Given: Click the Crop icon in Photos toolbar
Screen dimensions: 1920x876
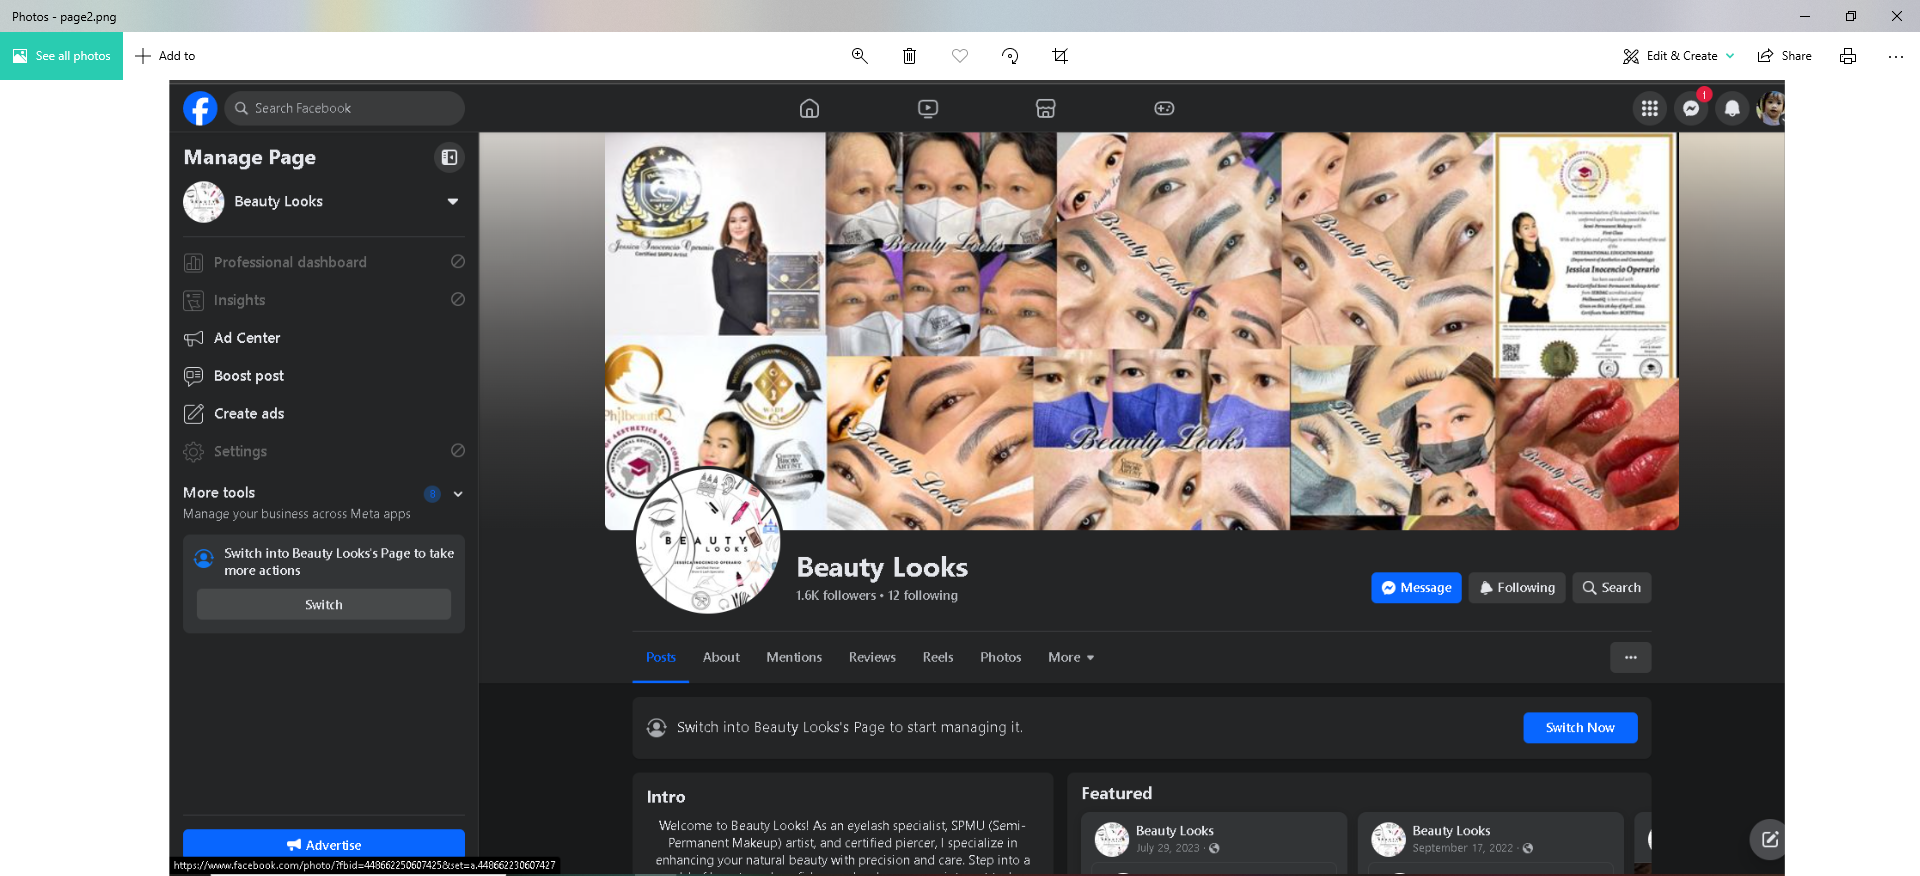Looking at the screenshot, I should tap(1060, 56).
